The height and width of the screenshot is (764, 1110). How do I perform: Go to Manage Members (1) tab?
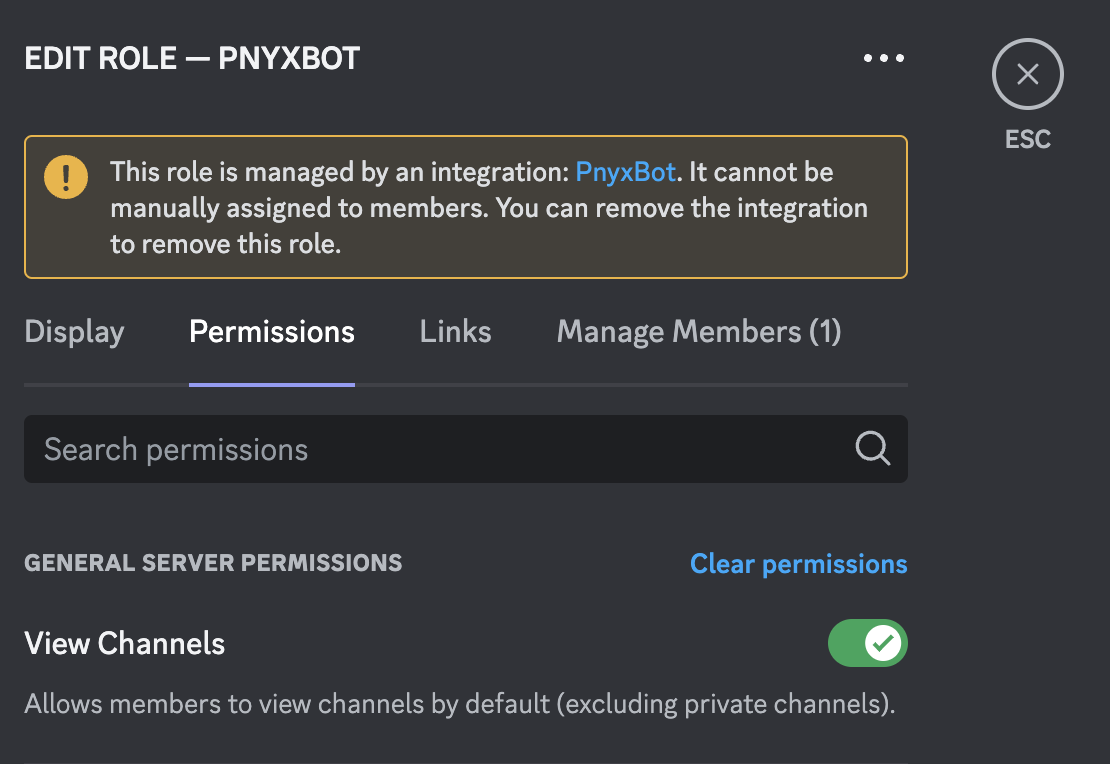[x=698, y=332]
